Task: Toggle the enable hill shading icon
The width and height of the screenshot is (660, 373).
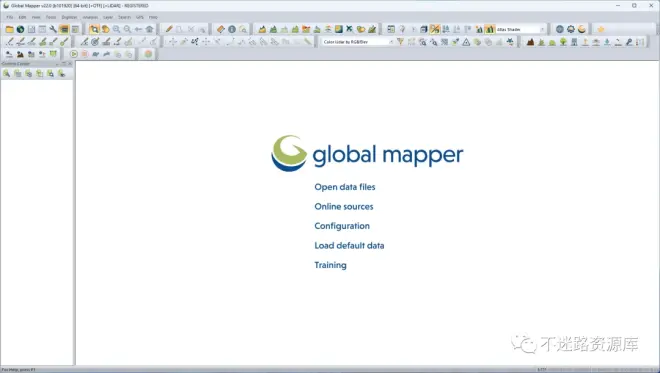Action: [x=490, y=29]
